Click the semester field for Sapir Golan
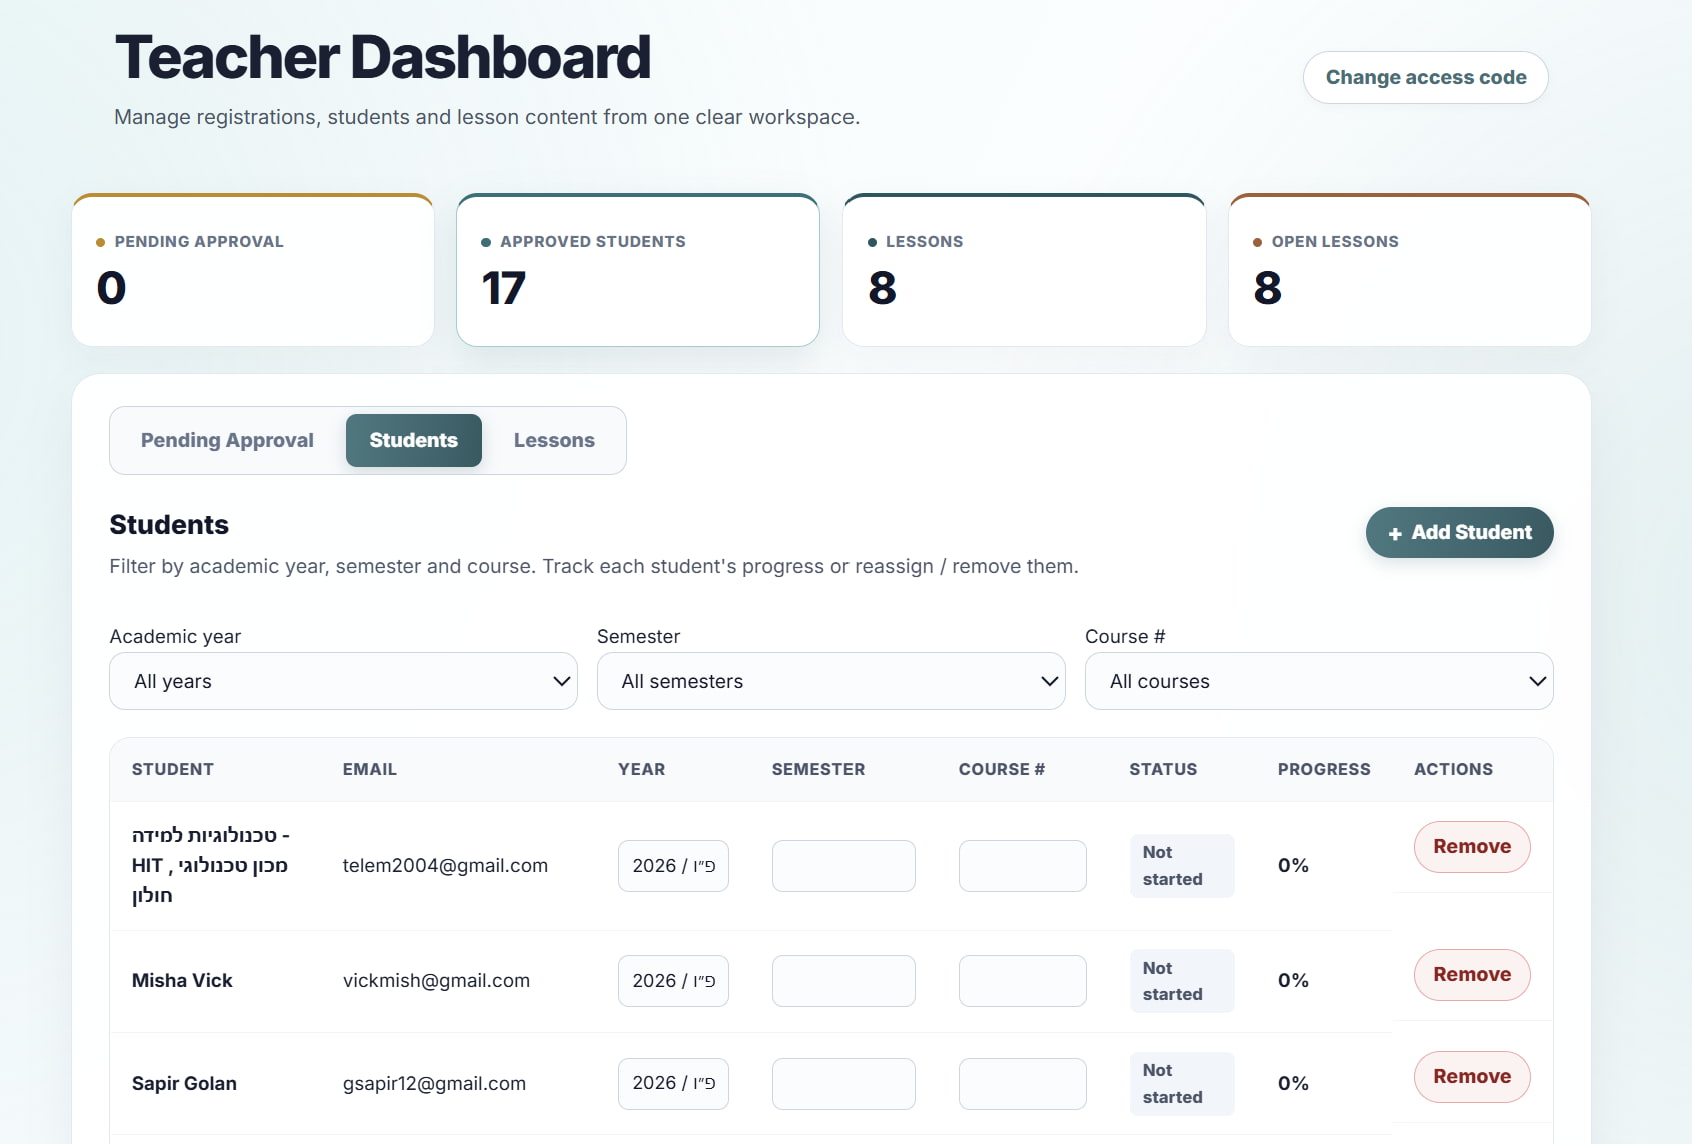 pyautogui.click(x=843, y=1084)
